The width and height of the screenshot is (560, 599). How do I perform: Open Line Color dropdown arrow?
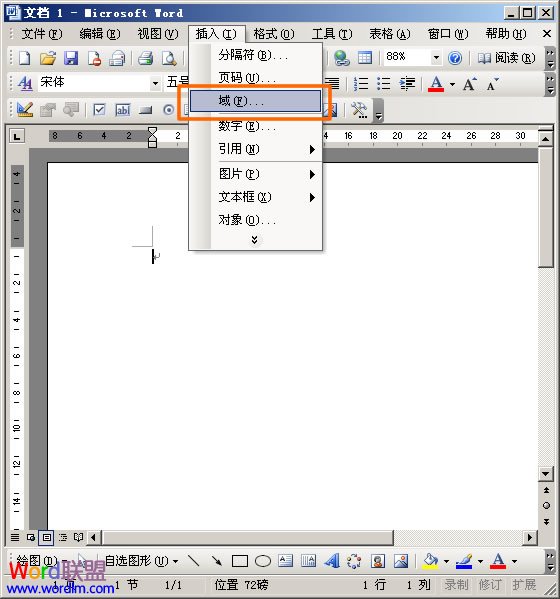pyautogui.click(x=481, y=561)
